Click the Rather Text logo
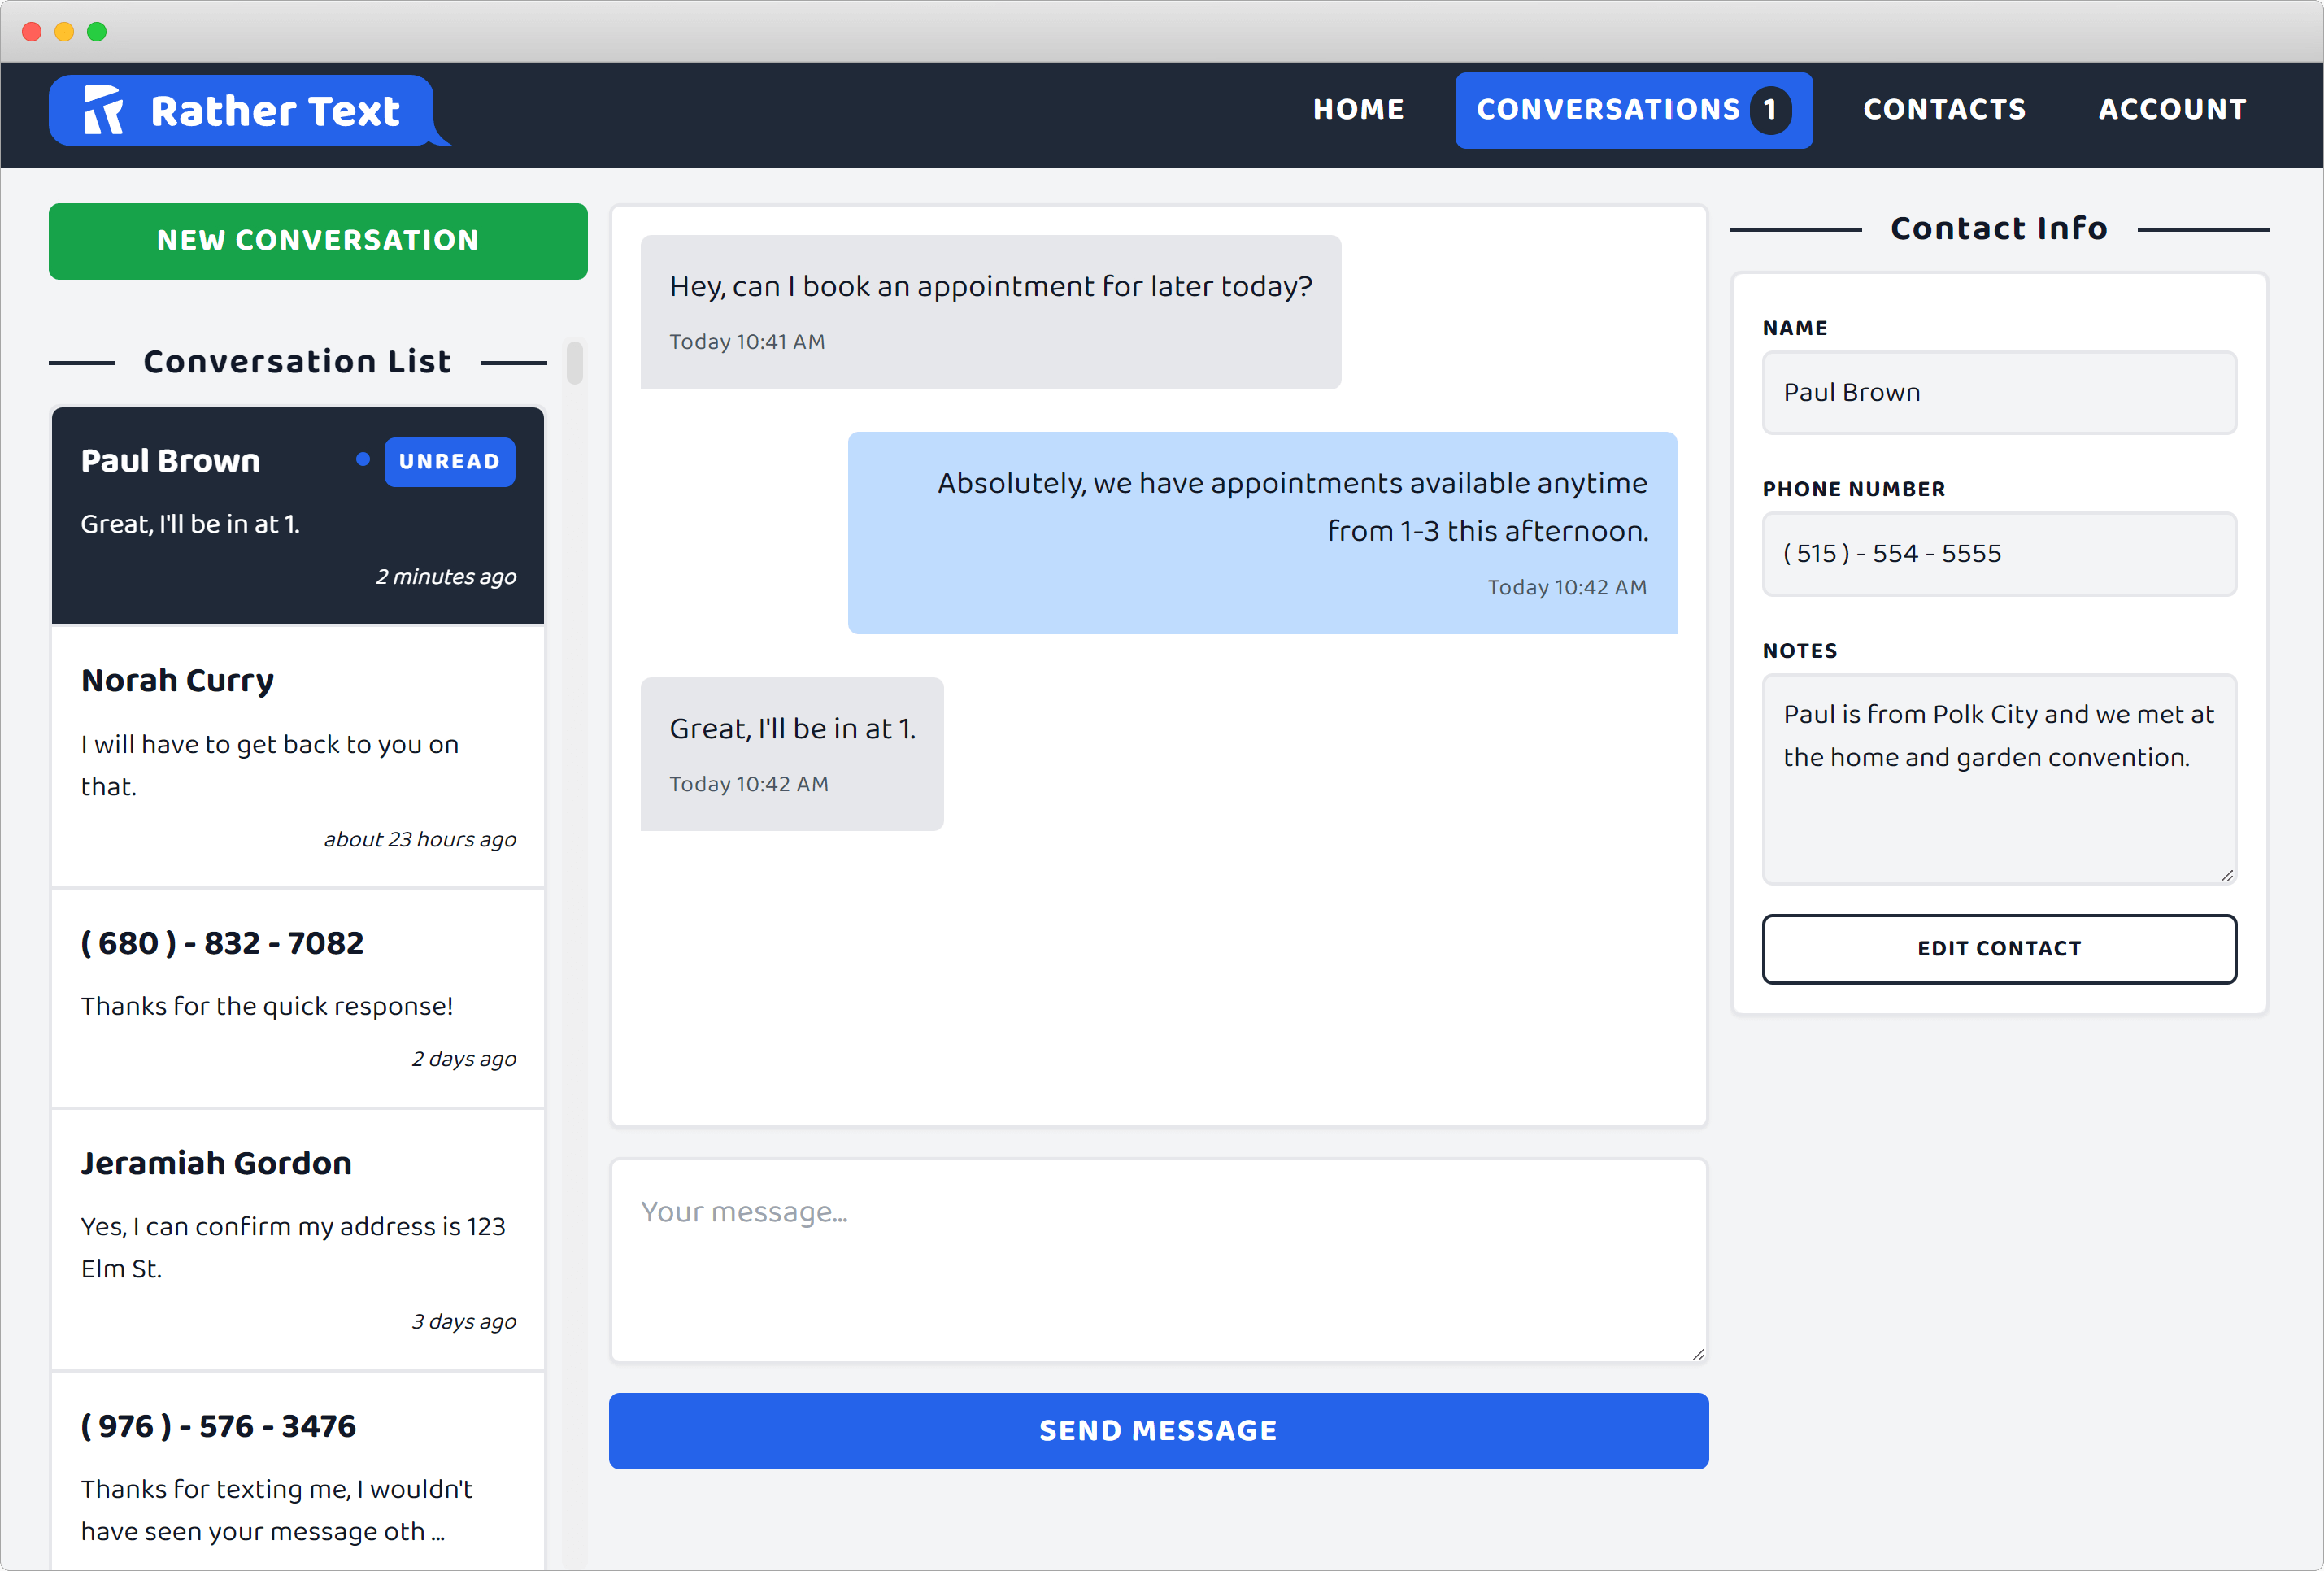Image resolution: width=2324 pixels, height=1571 pixels. [241, 111]
